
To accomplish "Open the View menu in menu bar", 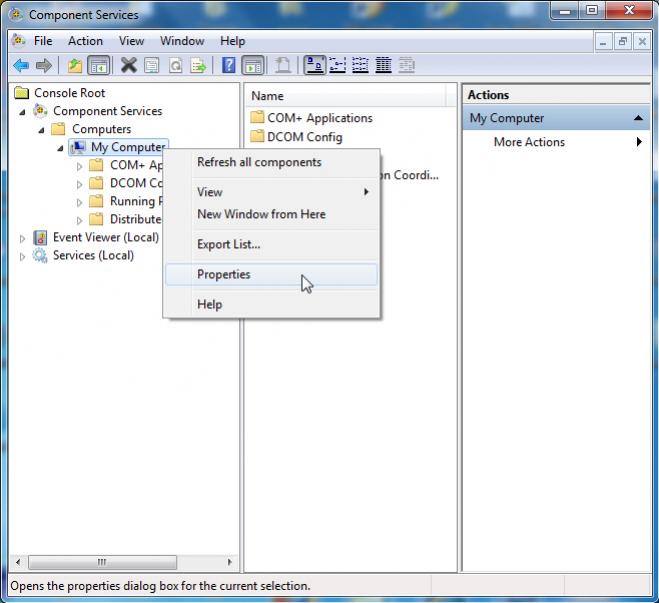I will [x=131, y=41].
